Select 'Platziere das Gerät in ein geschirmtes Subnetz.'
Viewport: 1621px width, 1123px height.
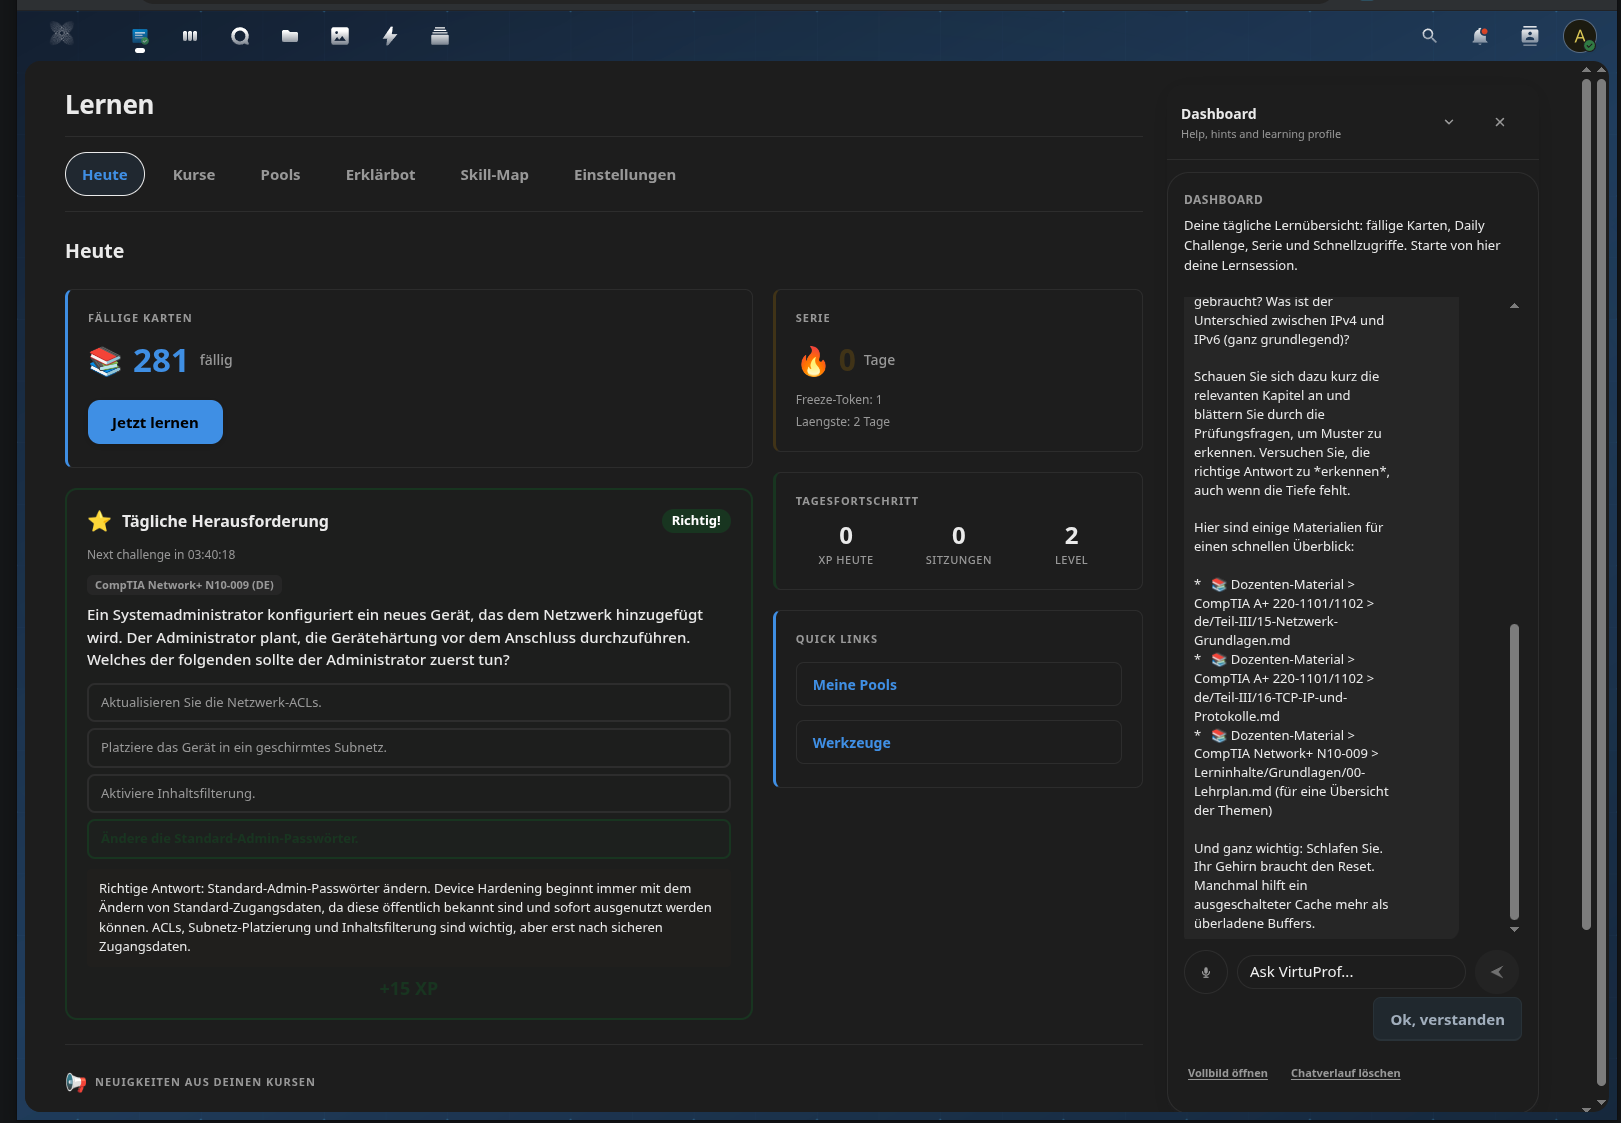pos(408,747)
